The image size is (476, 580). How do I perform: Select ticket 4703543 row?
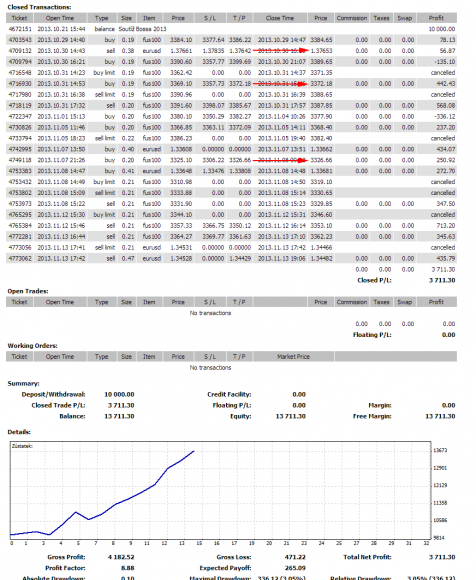coord(232,40)
